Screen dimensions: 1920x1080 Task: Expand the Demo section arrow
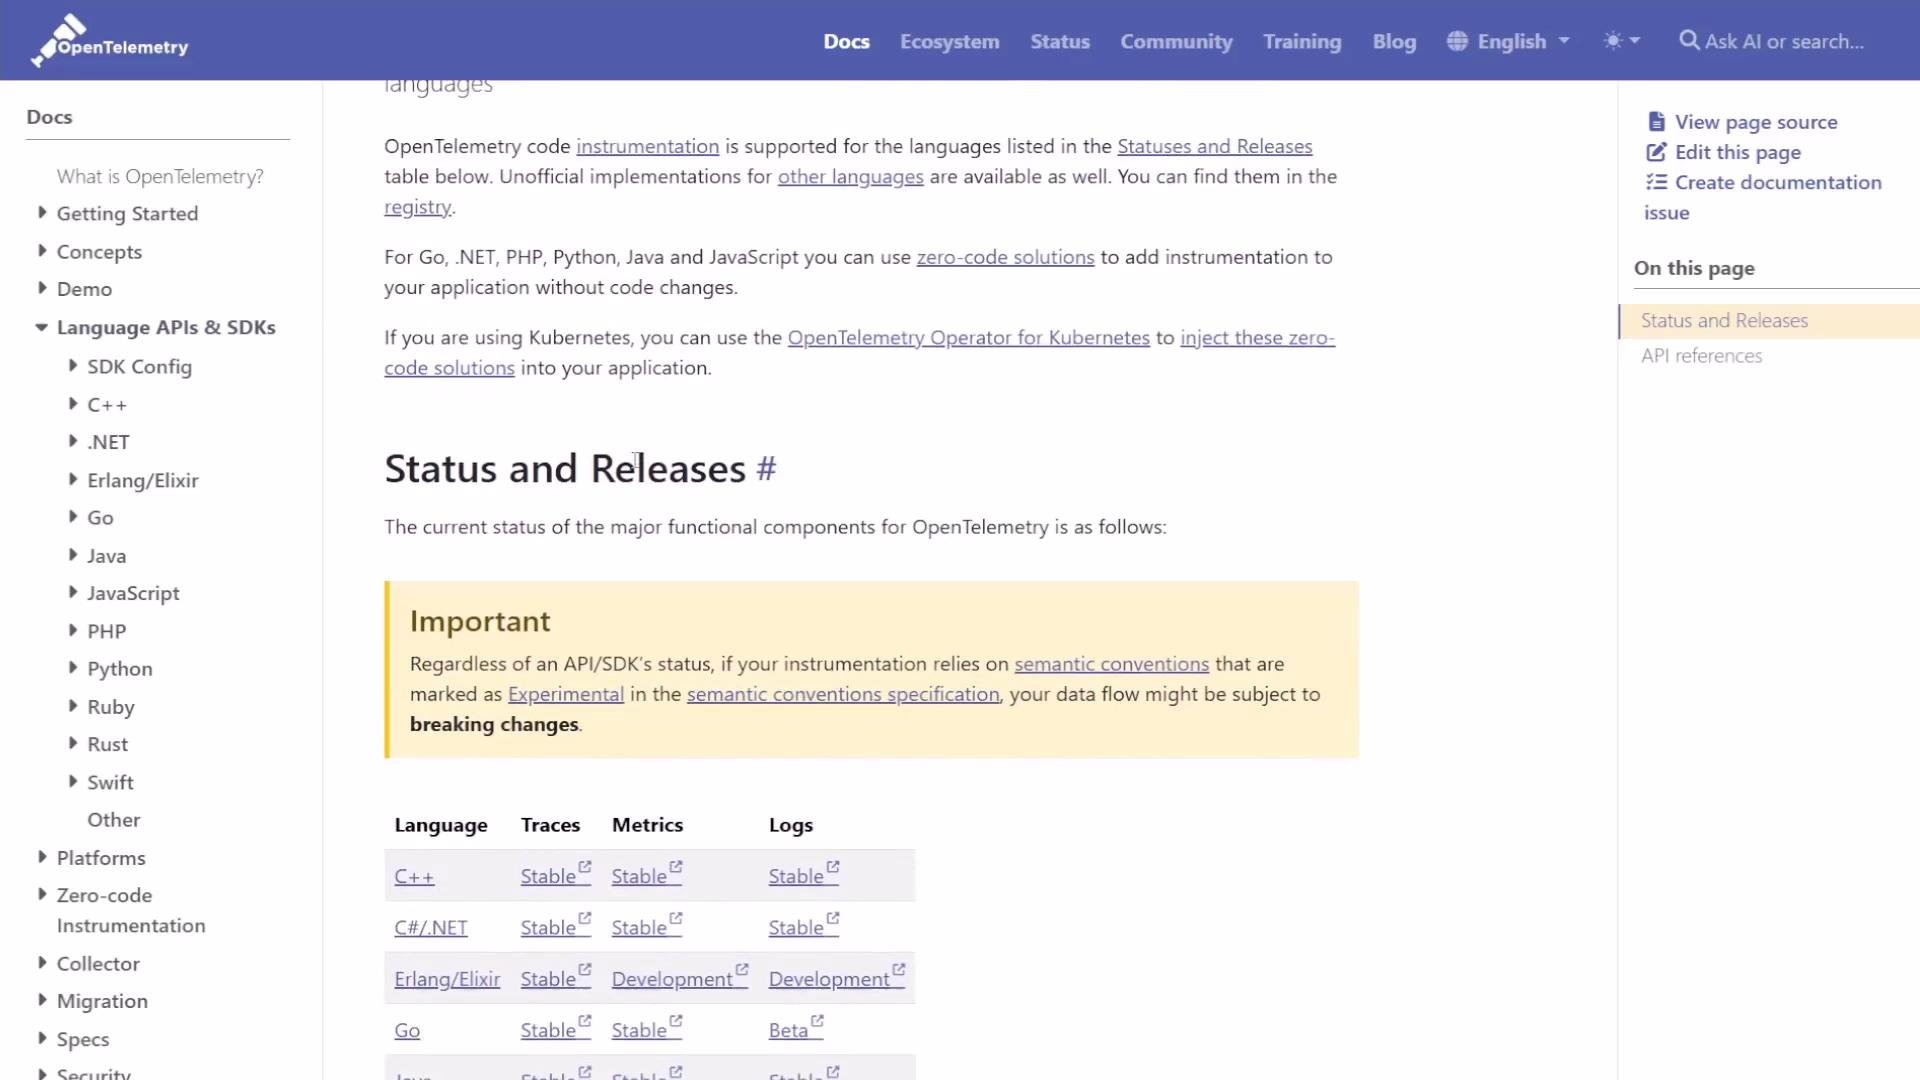(41, 288)
